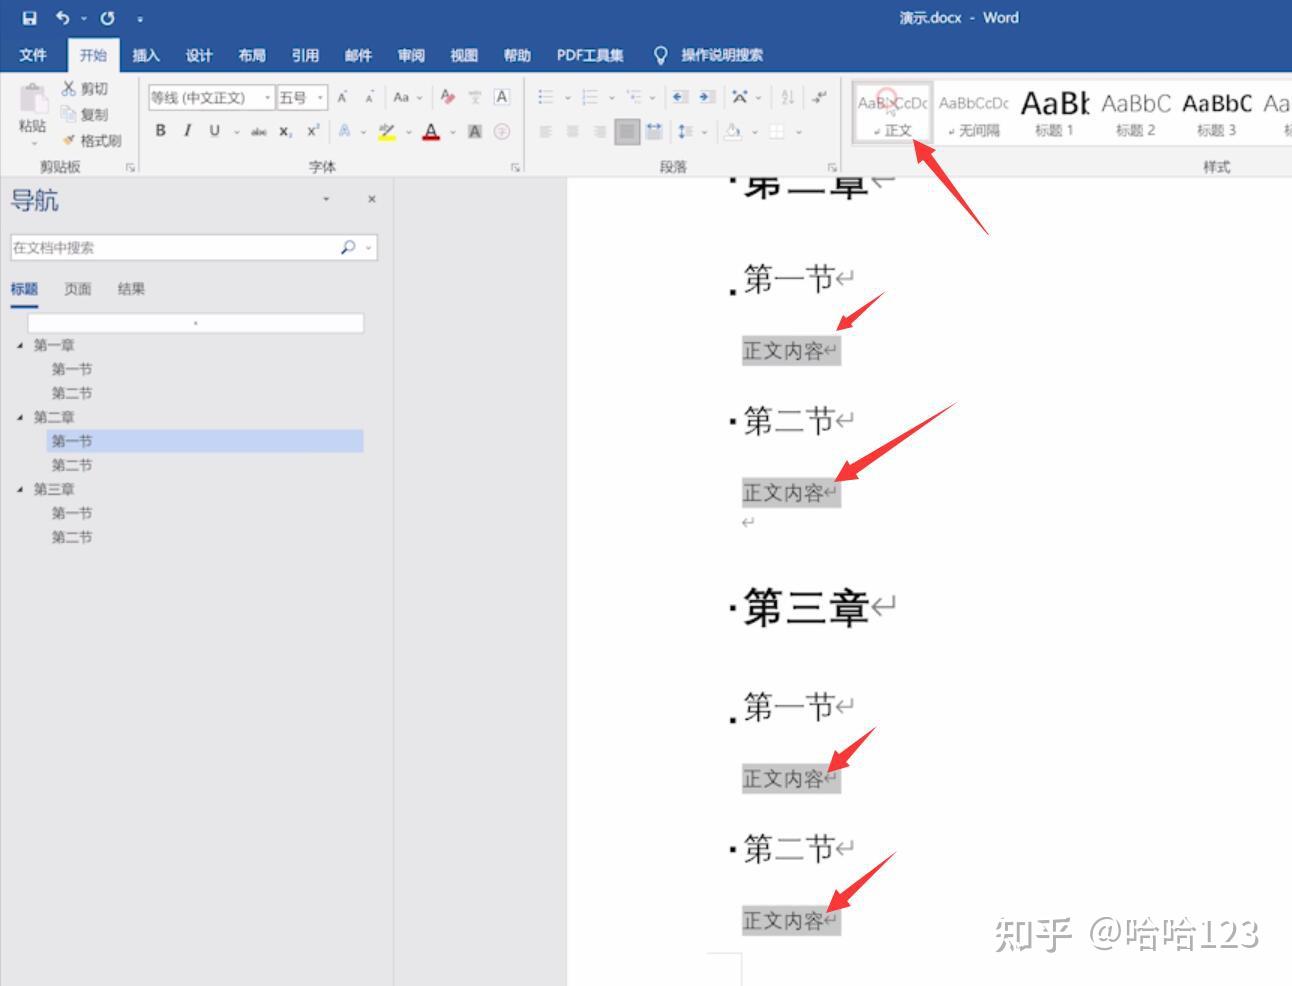Screen dimensions: 1292x986
Task: Apply the 无间隔 style
Action: (974, 113)
